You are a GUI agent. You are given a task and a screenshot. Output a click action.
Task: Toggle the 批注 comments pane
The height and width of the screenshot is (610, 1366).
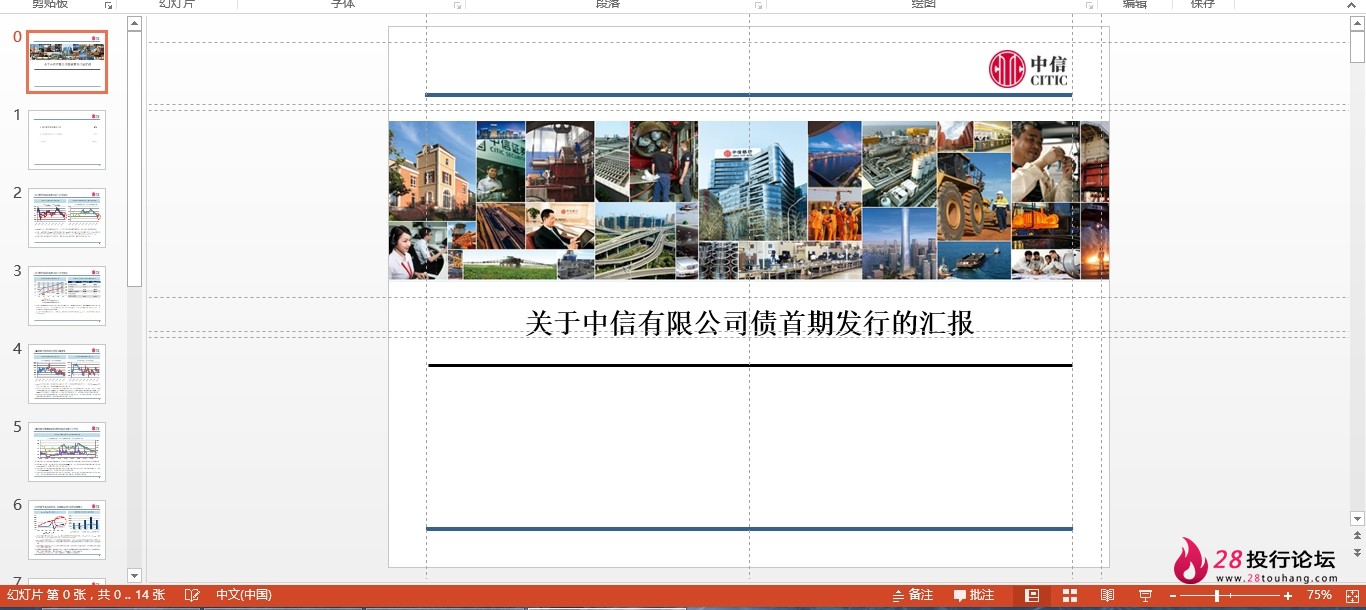coord(974,595)
